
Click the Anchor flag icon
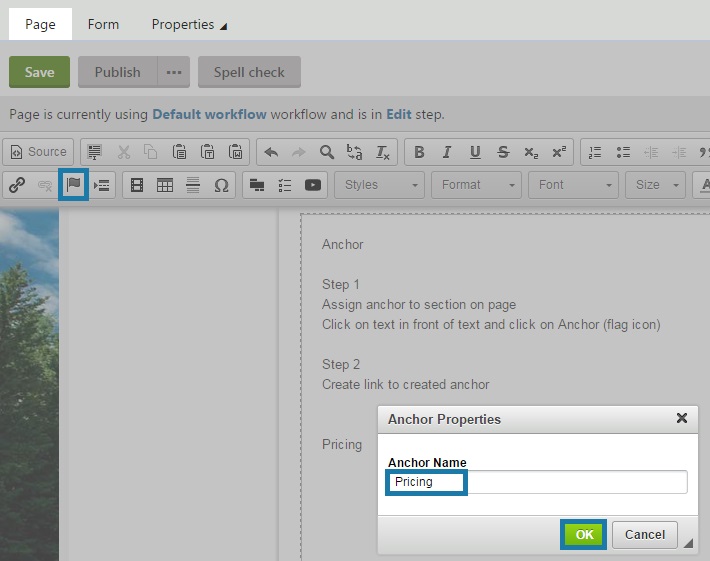pos(73,185)
